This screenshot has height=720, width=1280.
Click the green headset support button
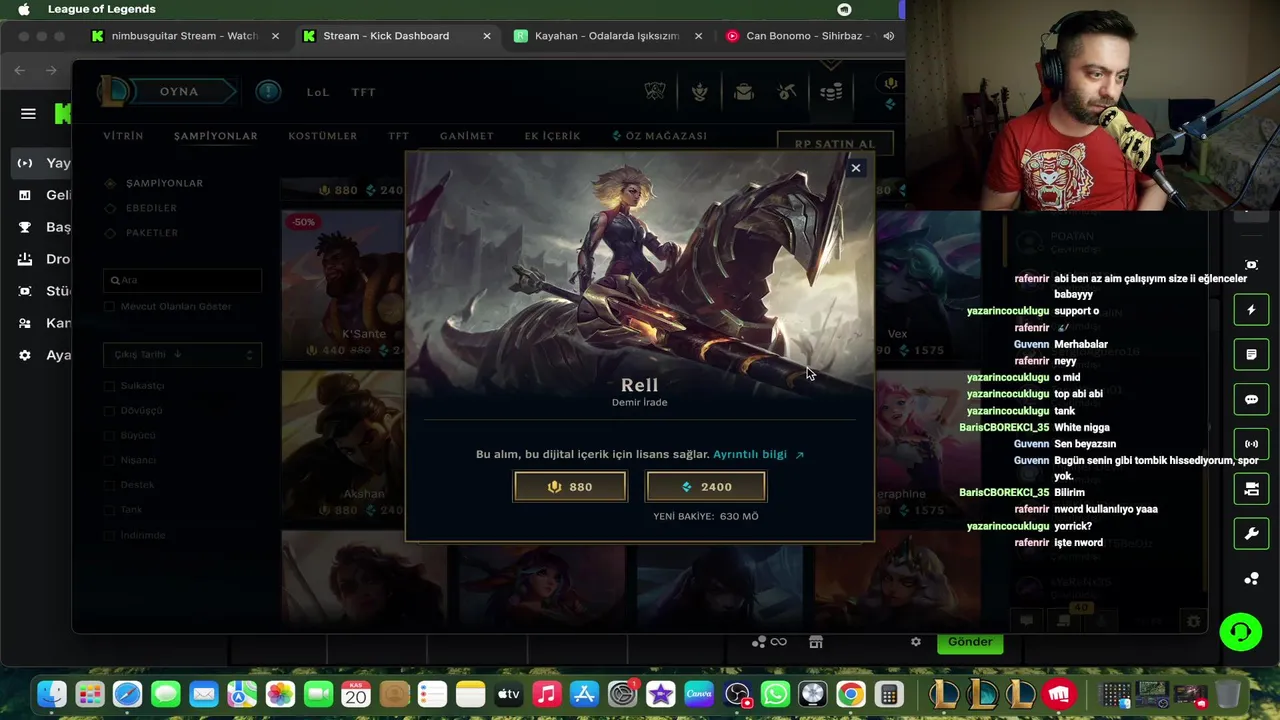click(x=1241, y=631)
